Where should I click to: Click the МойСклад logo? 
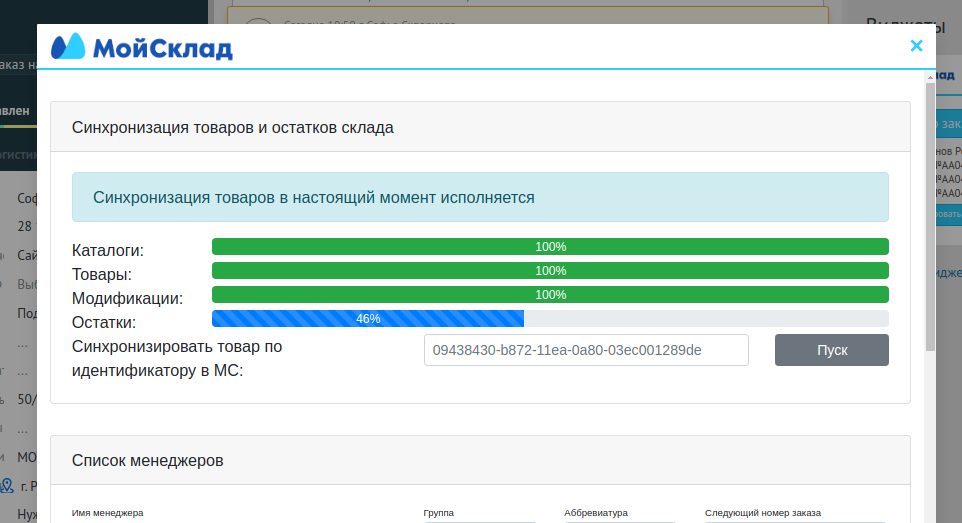(142, 47)
